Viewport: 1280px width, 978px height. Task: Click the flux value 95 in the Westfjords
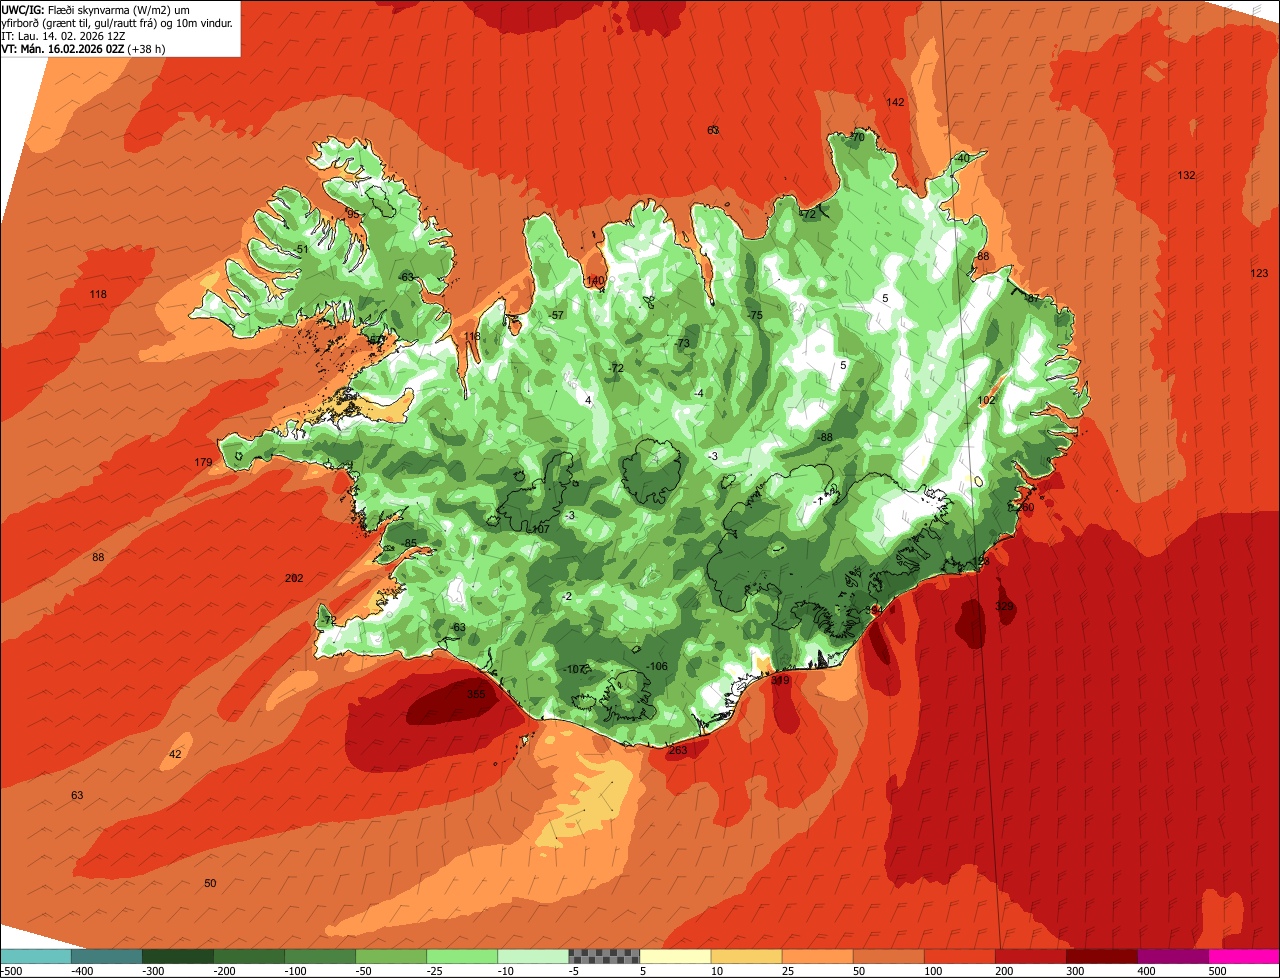352,214
